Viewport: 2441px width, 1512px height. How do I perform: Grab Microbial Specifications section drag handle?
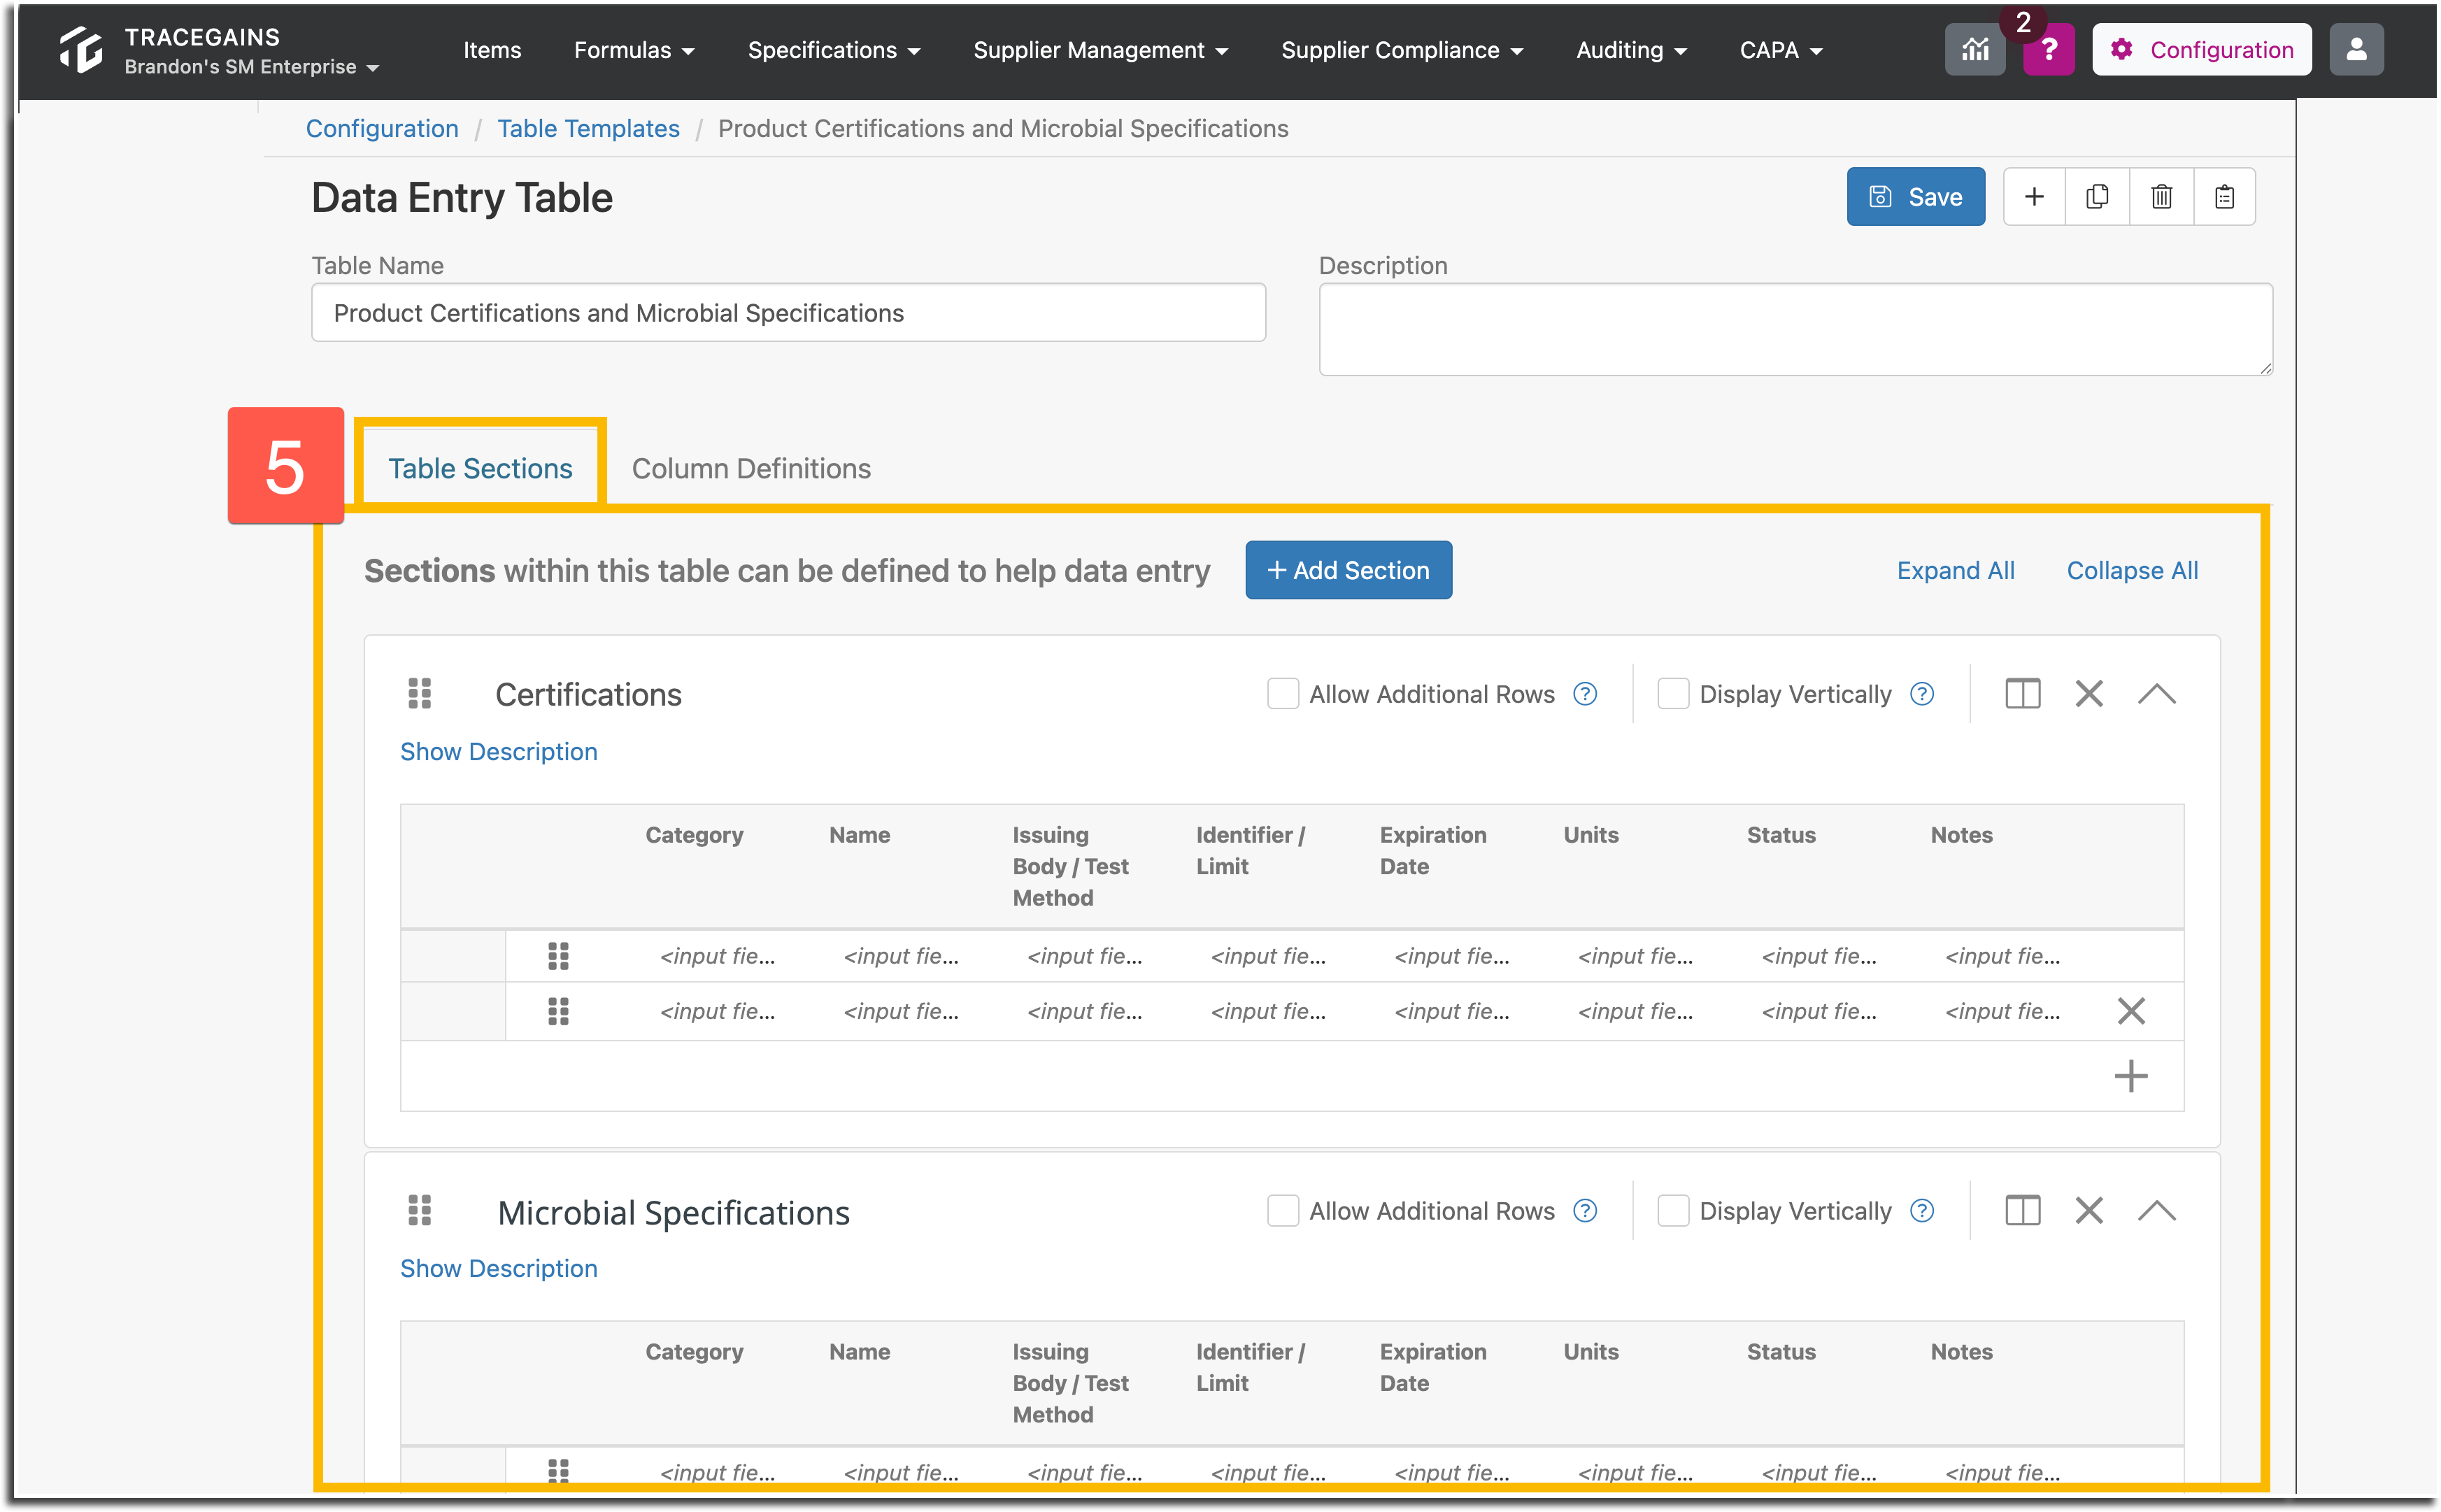coord(420,1211)
